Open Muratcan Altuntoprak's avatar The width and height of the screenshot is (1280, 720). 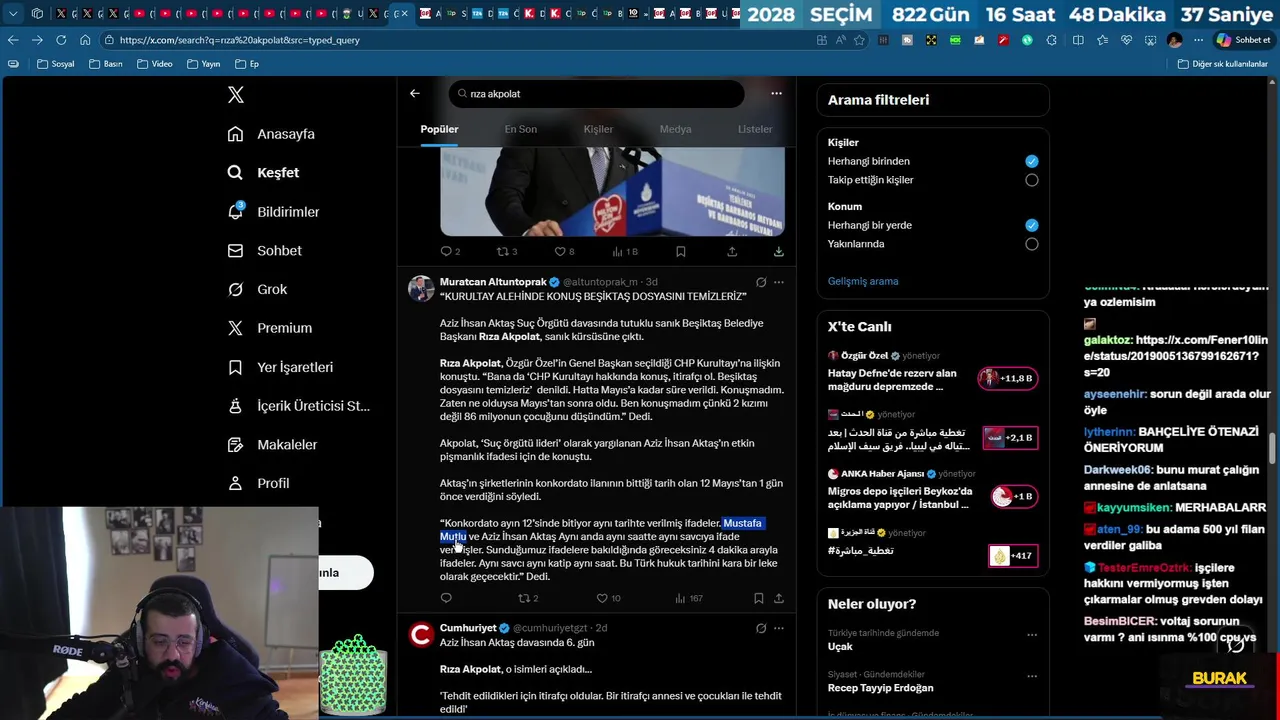point(421,288)
